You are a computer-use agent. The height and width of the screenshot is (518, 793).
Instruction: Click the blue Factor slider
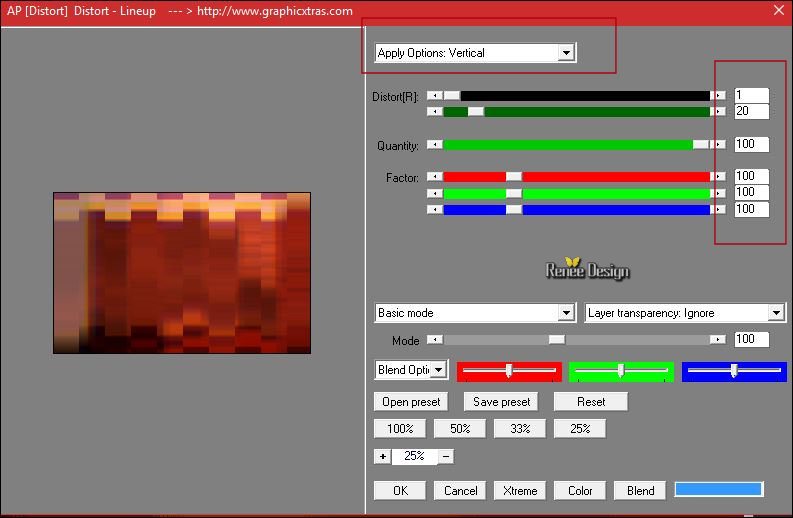(x=577, y=209)
